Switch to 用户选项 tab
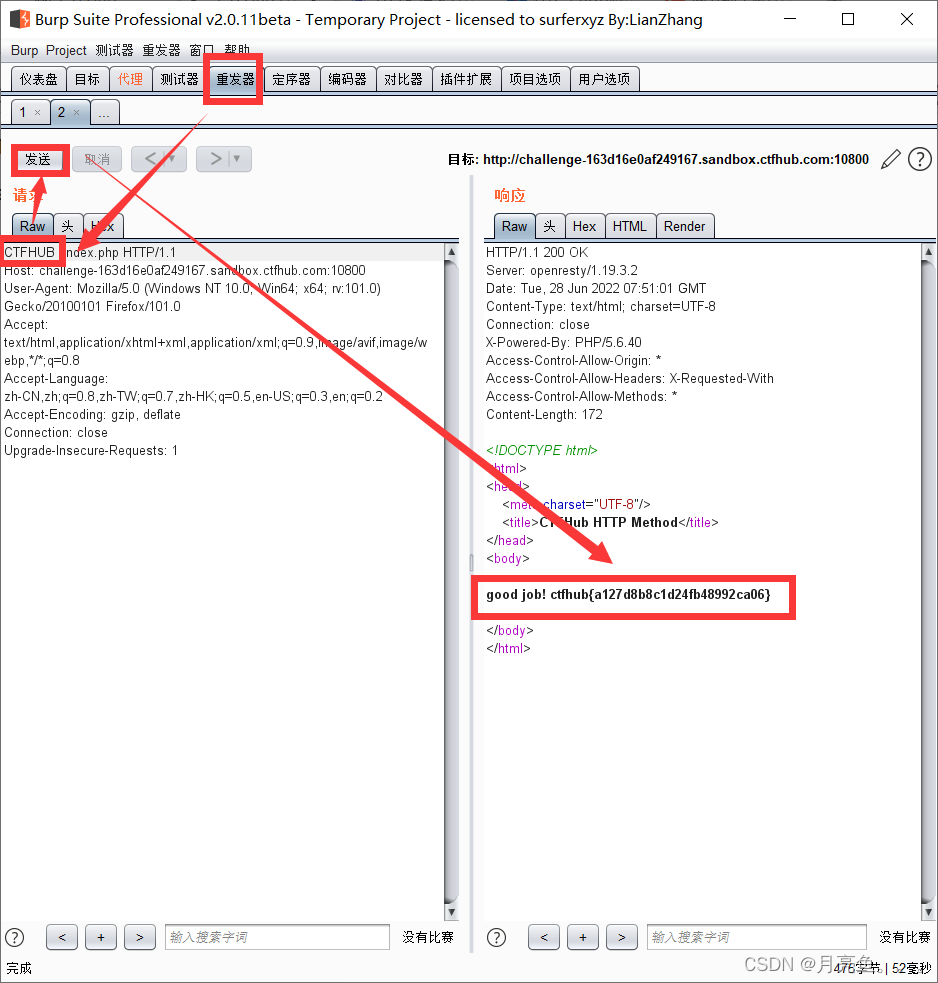Screen dimensions: 938x983 coord(604,79)
